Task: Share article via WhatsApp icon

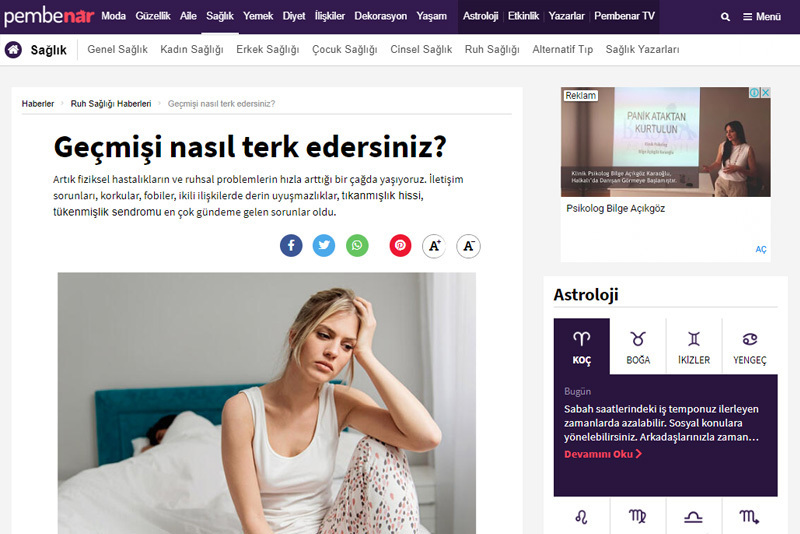Action: (357, 246)
